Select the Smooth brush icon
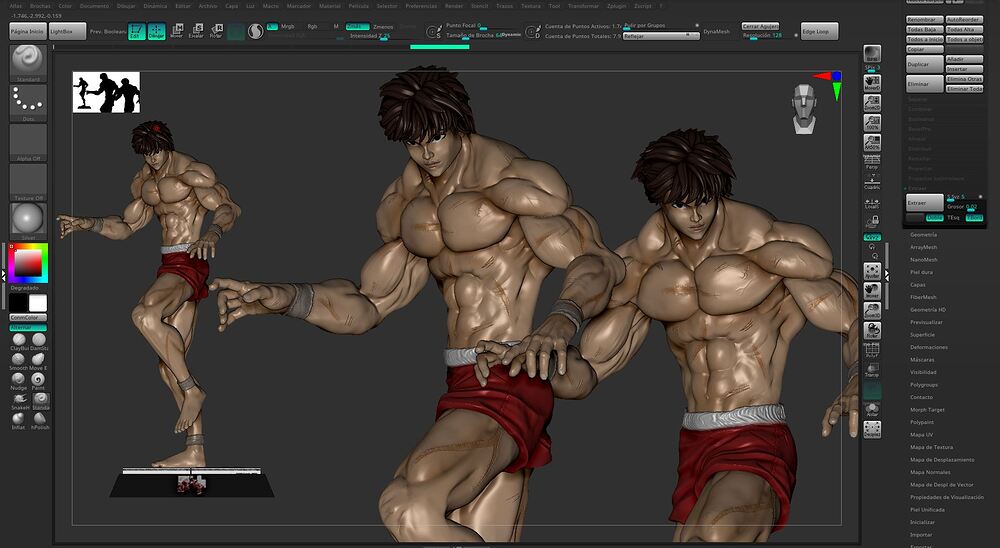The width and height of the screenshot is (1000, 548). click(x=19, y=360)
